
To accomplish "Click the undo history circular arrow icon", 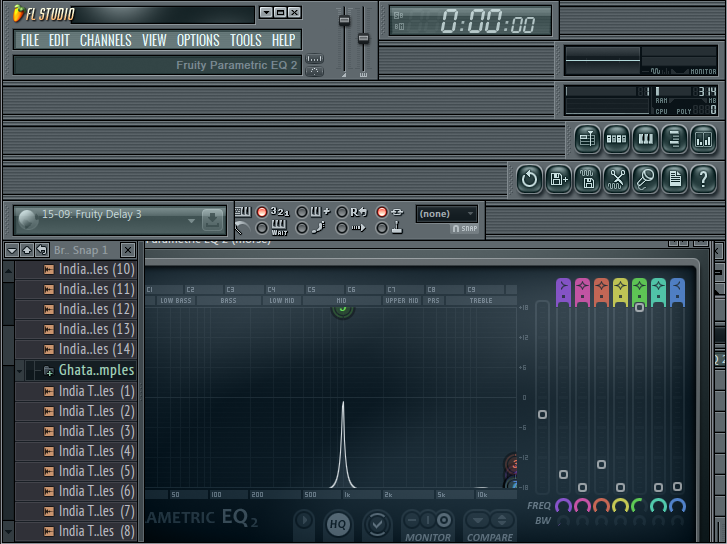I will click(x=529, y=179).
